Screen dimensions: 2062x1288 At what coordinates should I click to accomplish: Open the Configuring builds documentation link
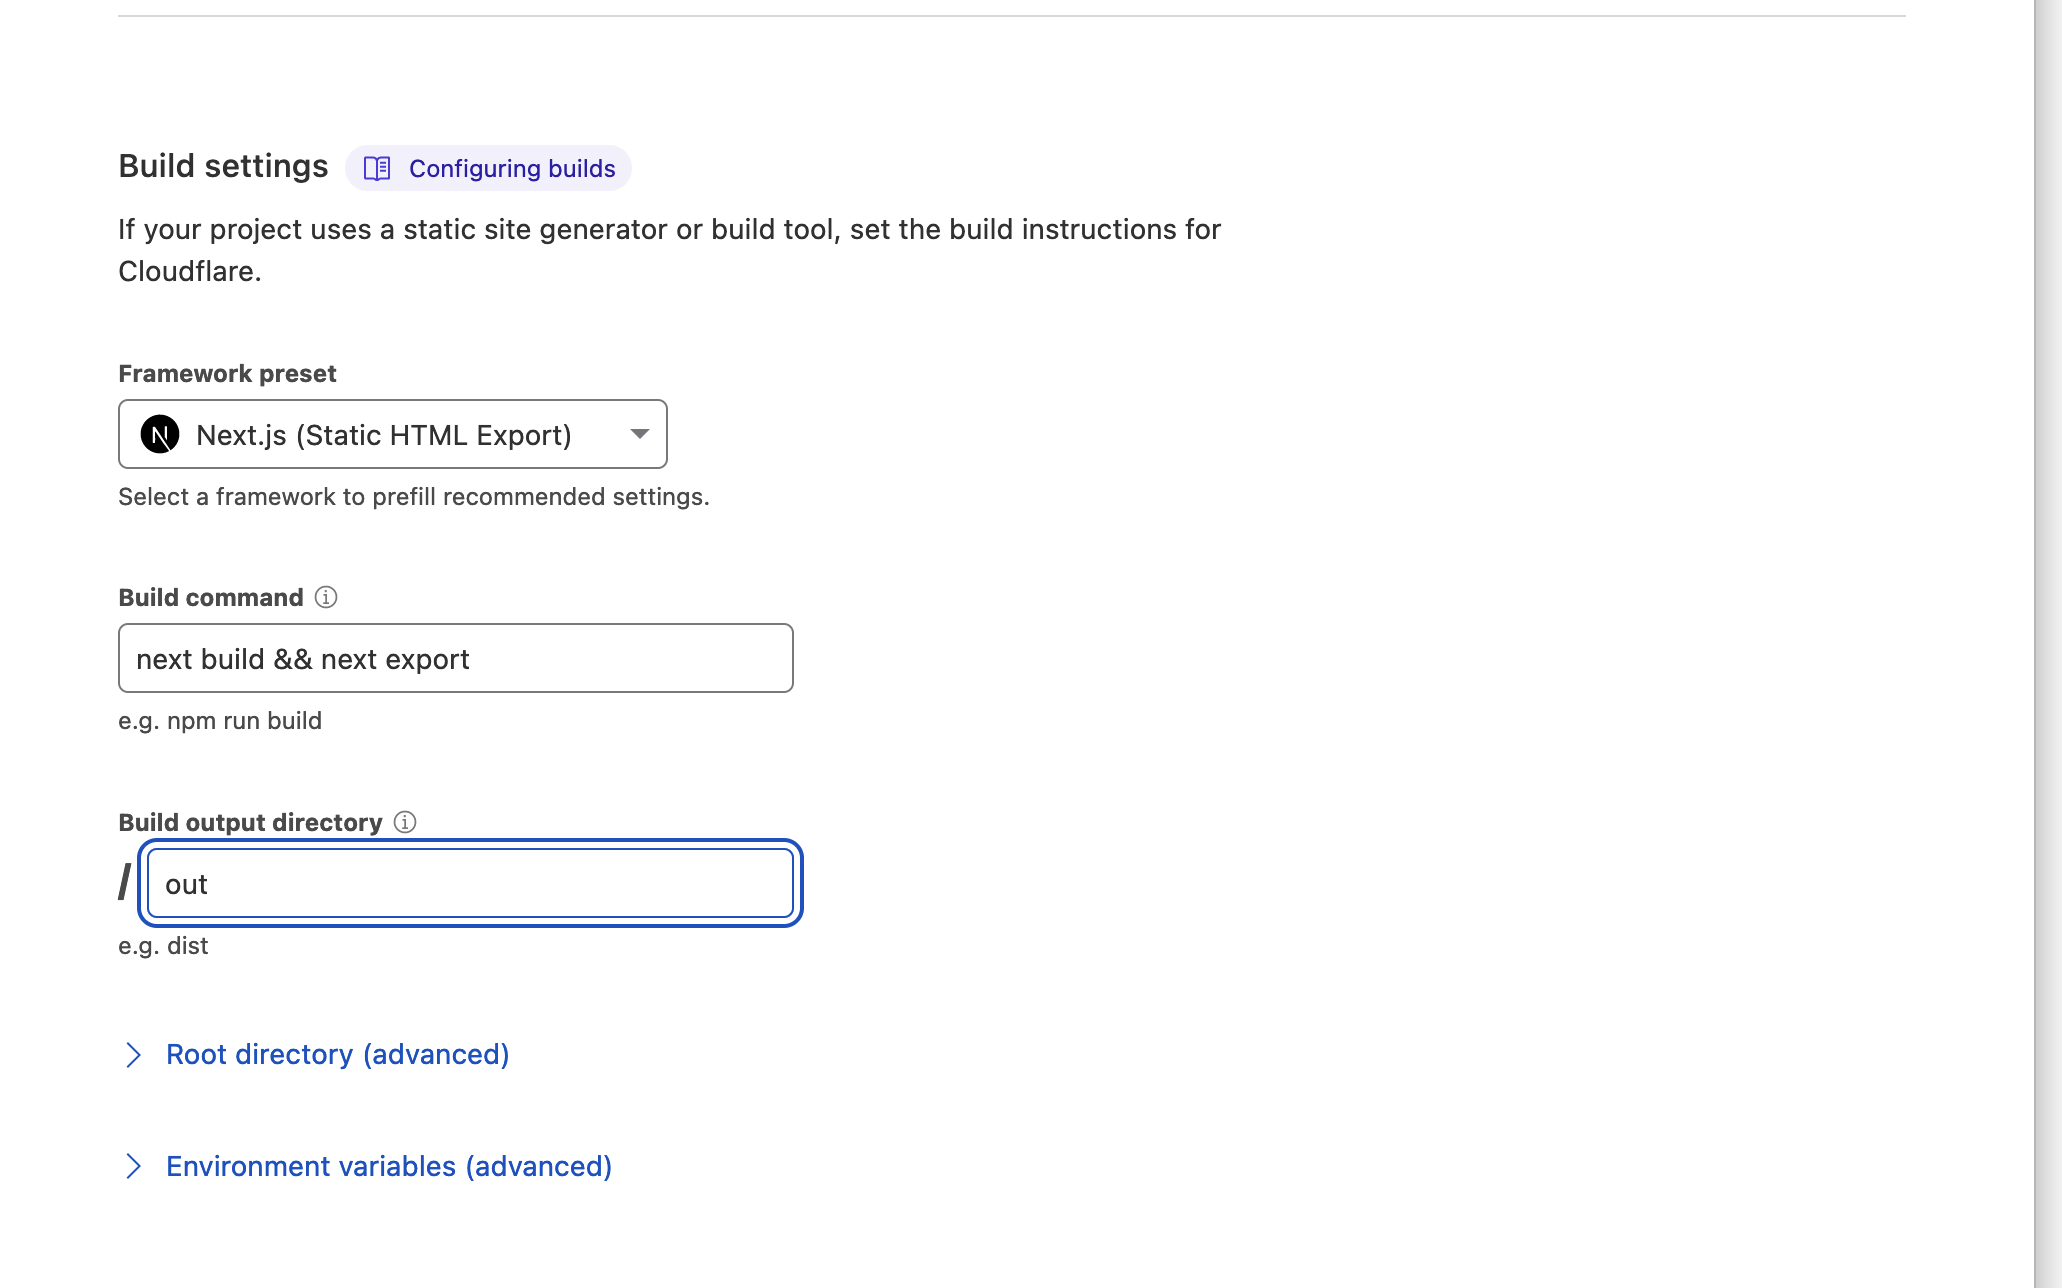pos(511,168)
